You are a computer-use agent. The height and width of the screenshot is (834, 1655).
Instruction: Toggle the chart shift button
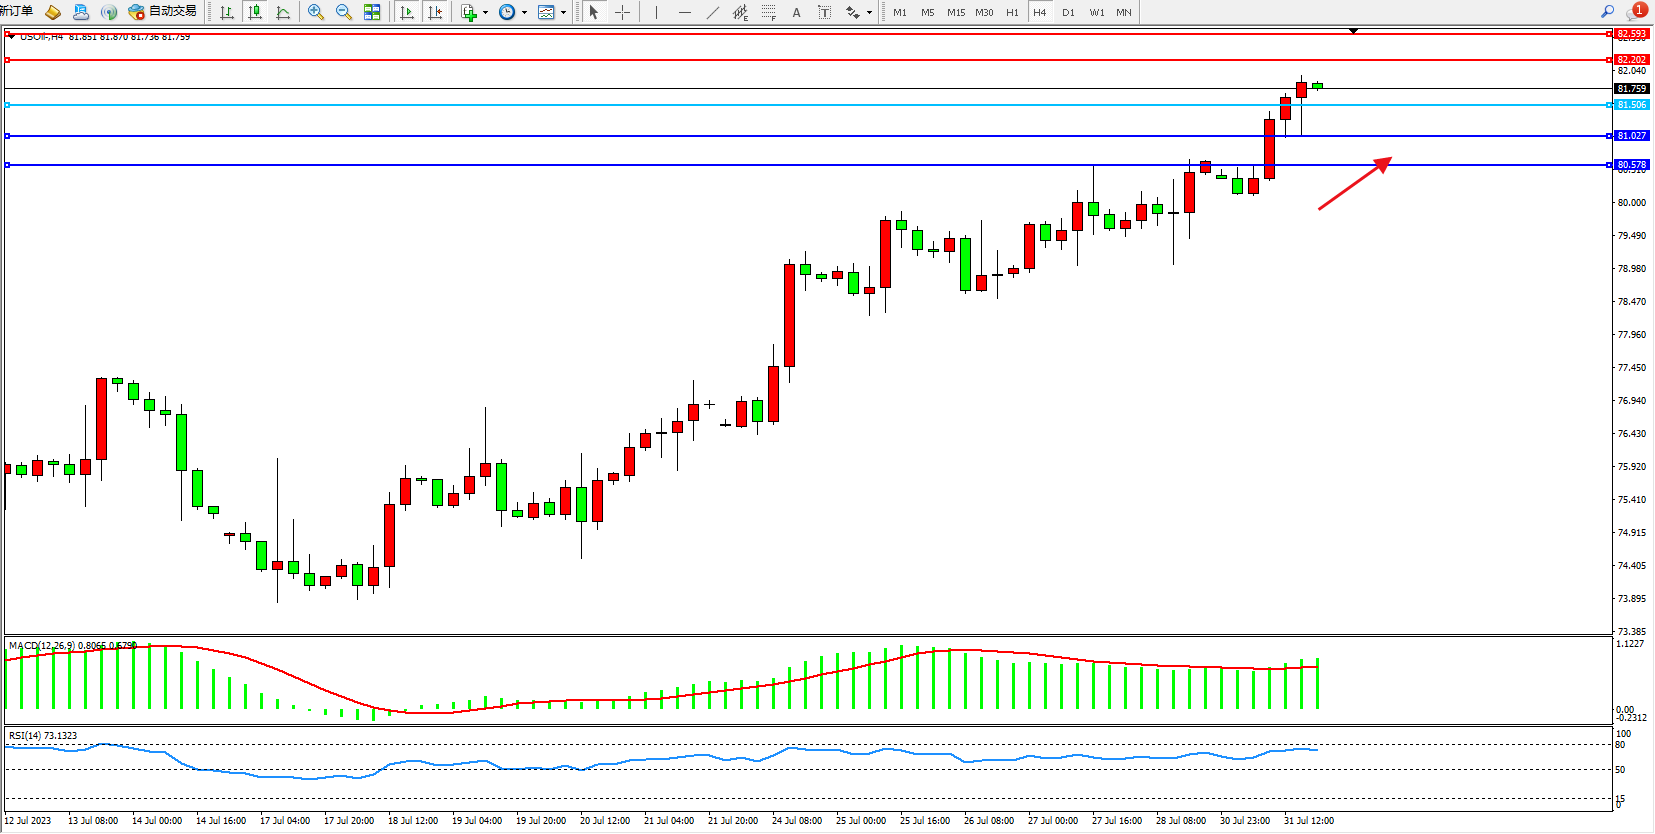click(x=435, y=12)
